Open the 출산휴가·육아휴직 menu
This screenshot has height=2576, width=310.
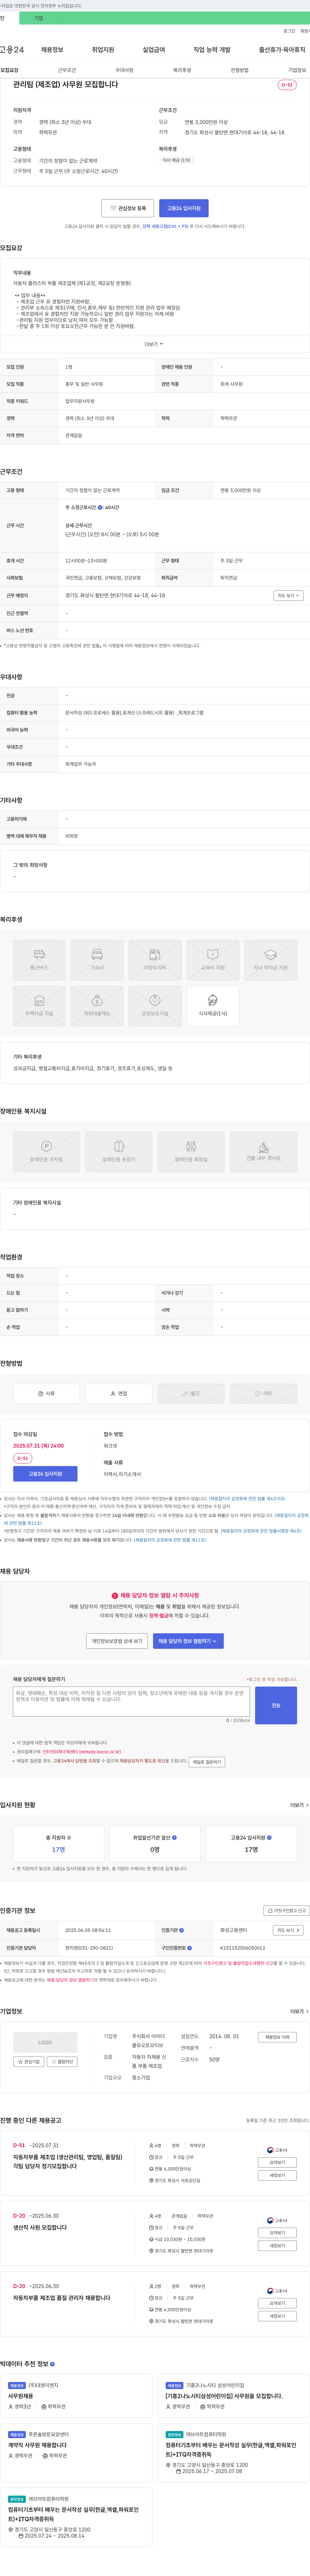[282, 50]
